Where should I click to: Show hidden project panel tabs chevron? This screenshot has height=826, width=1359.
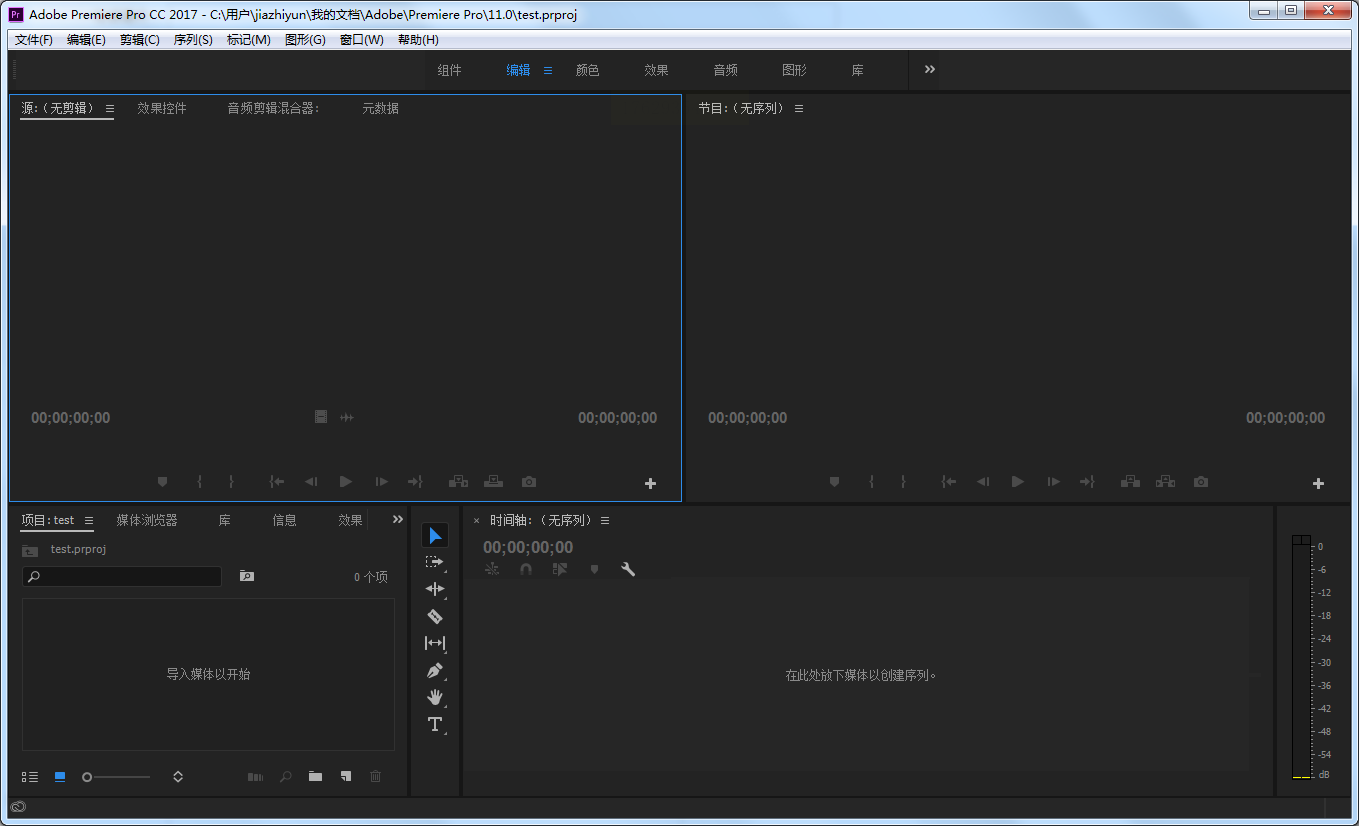[398, 519]
